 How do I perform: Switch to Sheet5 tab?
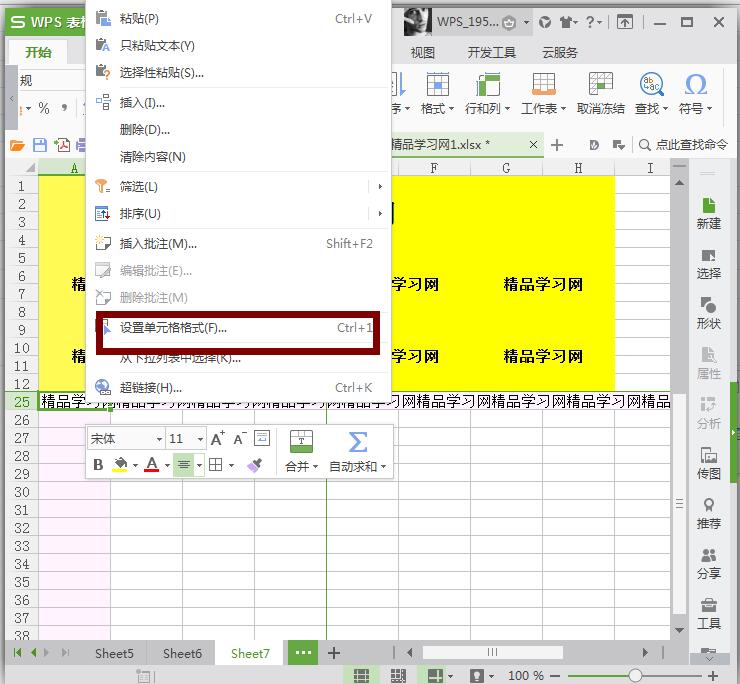point(114,653)
